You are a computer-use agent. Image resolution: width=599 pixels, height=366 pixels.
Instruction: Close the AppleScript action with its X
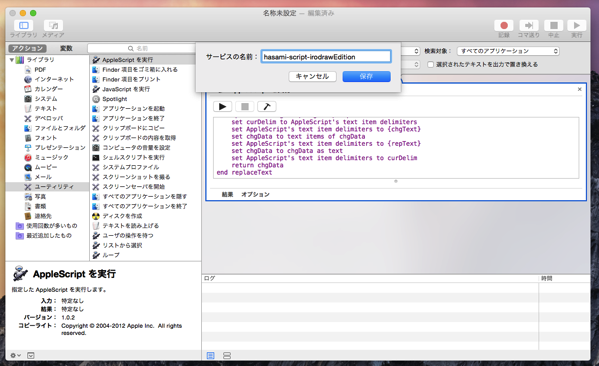tap(580, 89)
